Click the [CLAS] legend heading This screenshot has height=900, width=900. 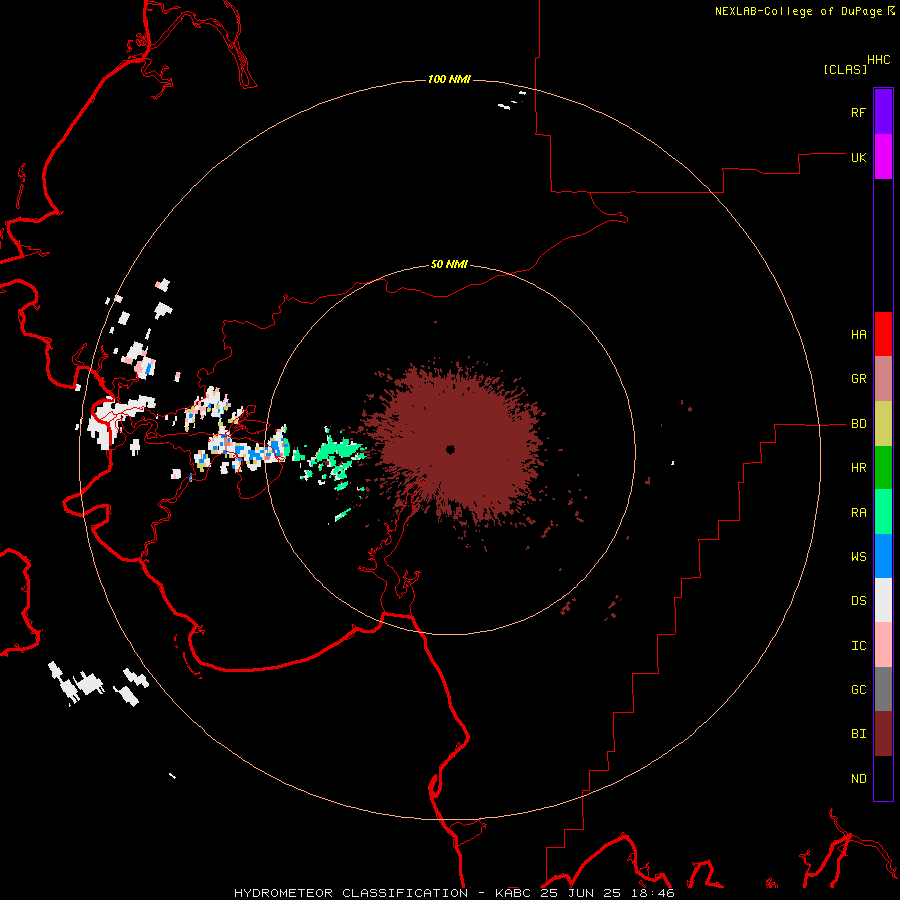pos(845,69)
